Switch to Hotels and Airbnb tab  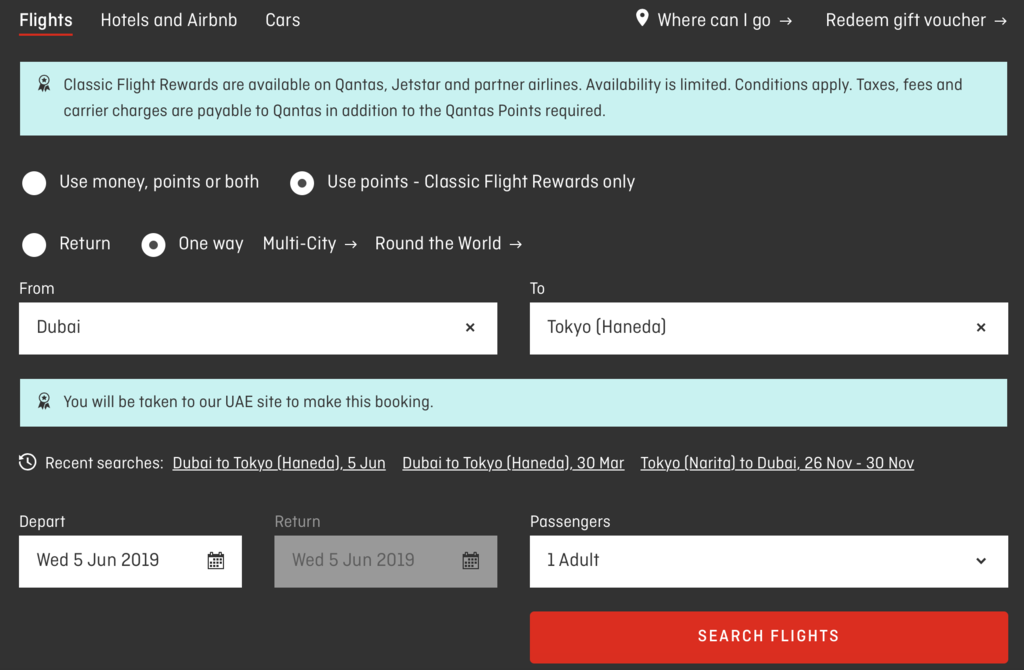coord(168,20)
